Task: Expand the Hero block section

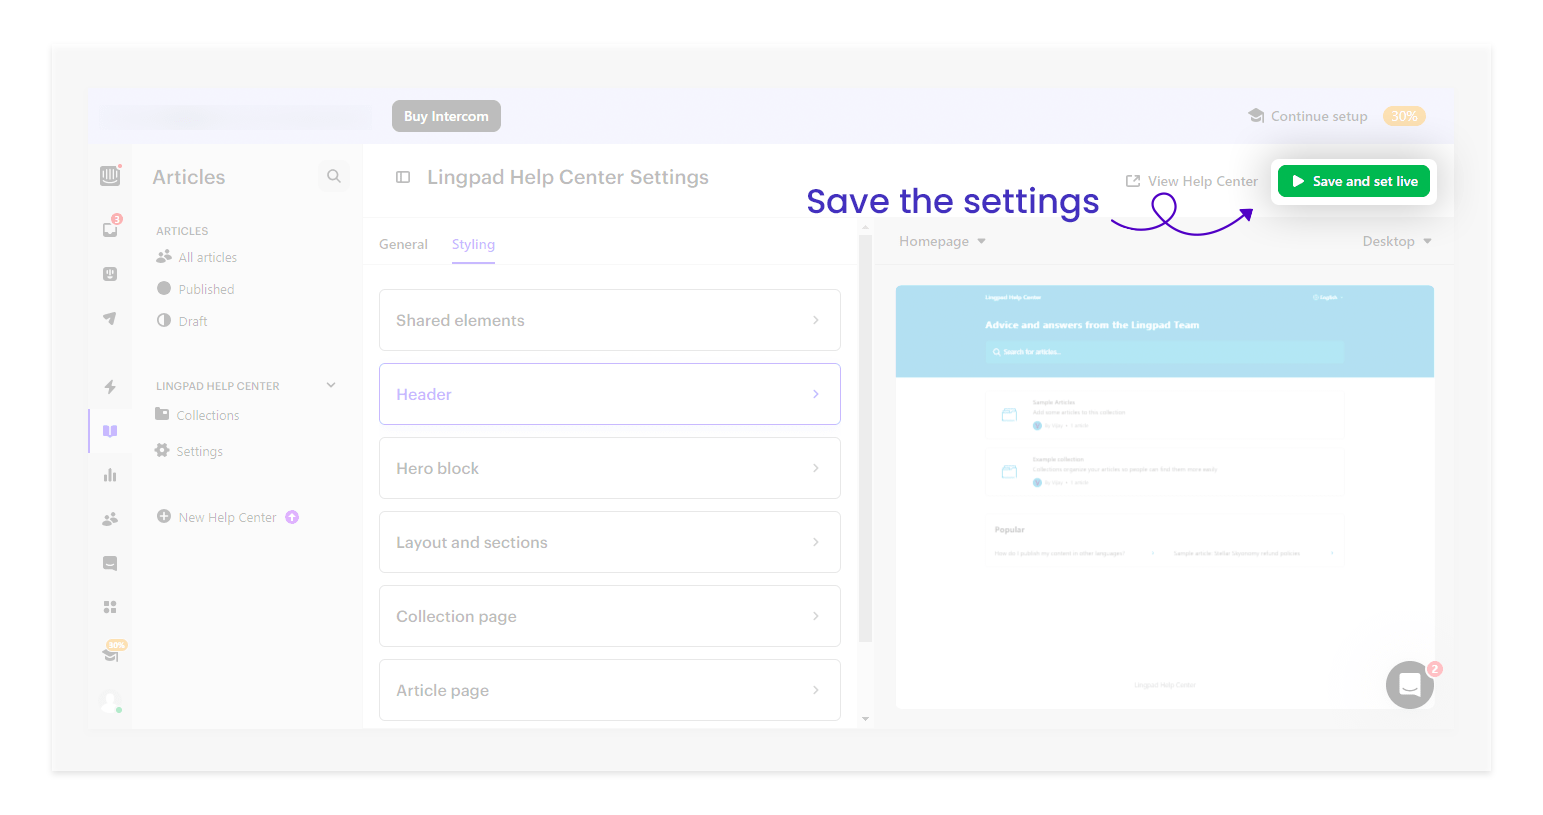Action: [x=610, y=468]
